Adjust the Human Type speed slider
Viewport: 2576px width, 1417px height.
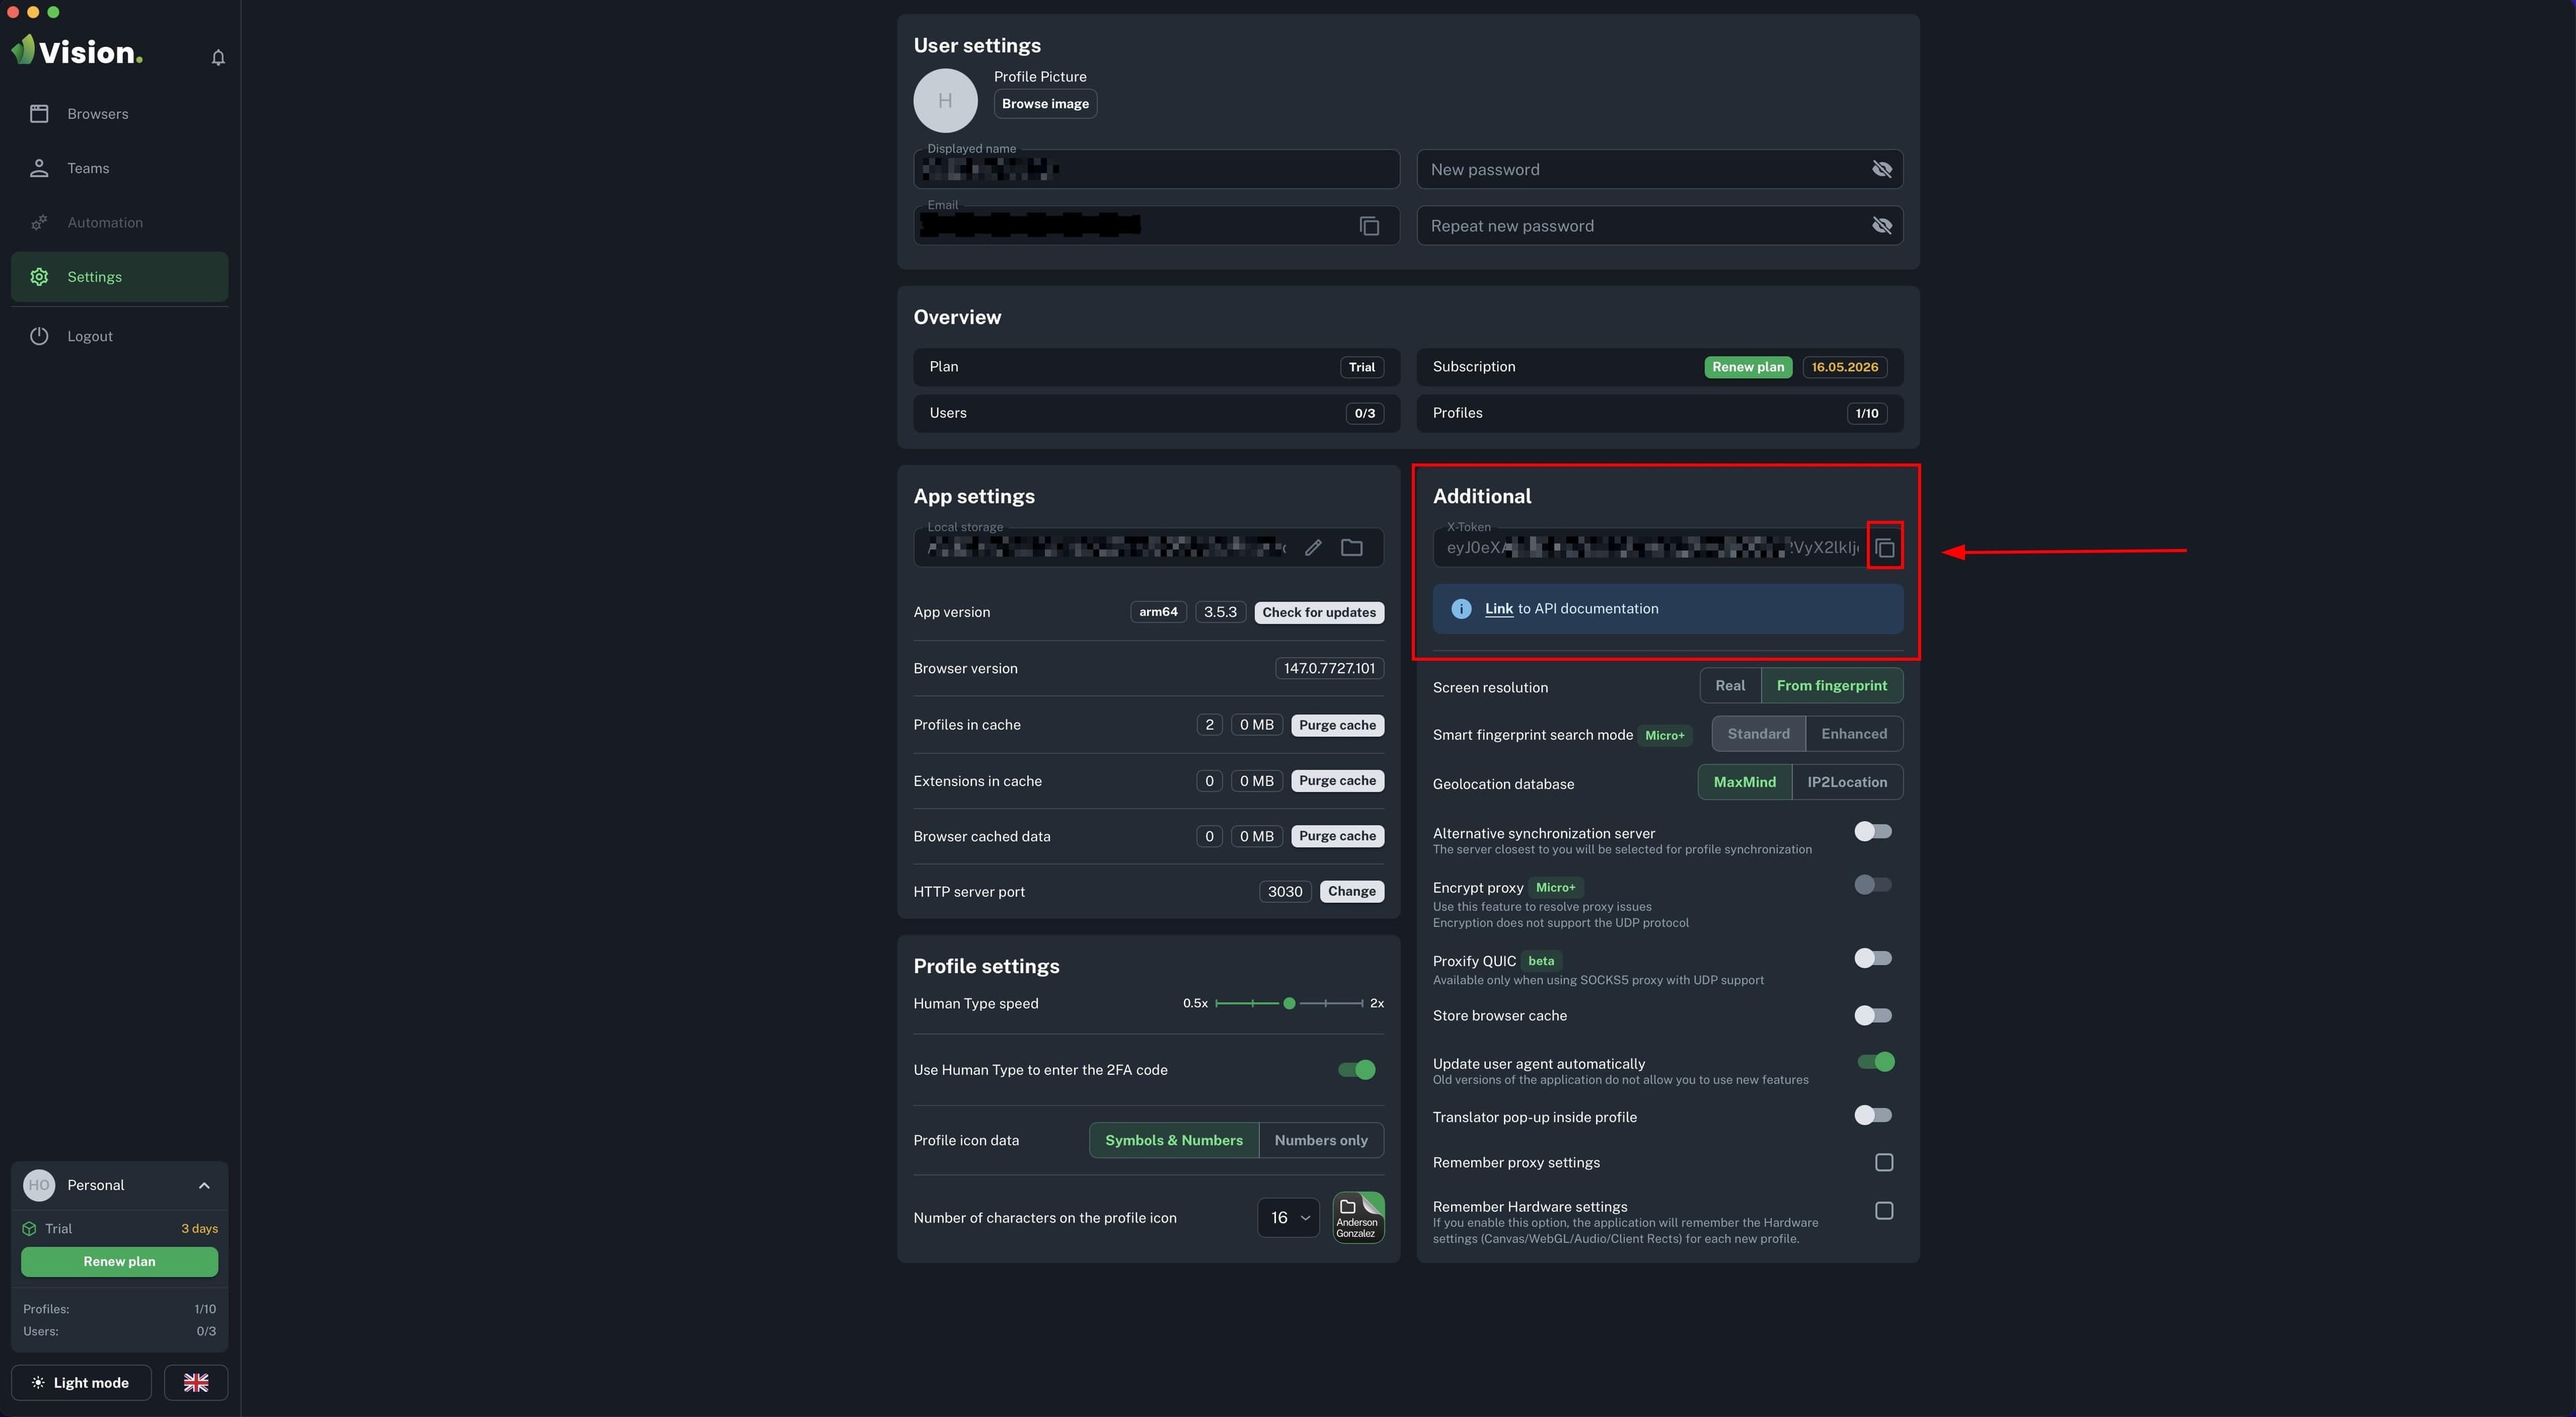[x=1289, y=1003]
